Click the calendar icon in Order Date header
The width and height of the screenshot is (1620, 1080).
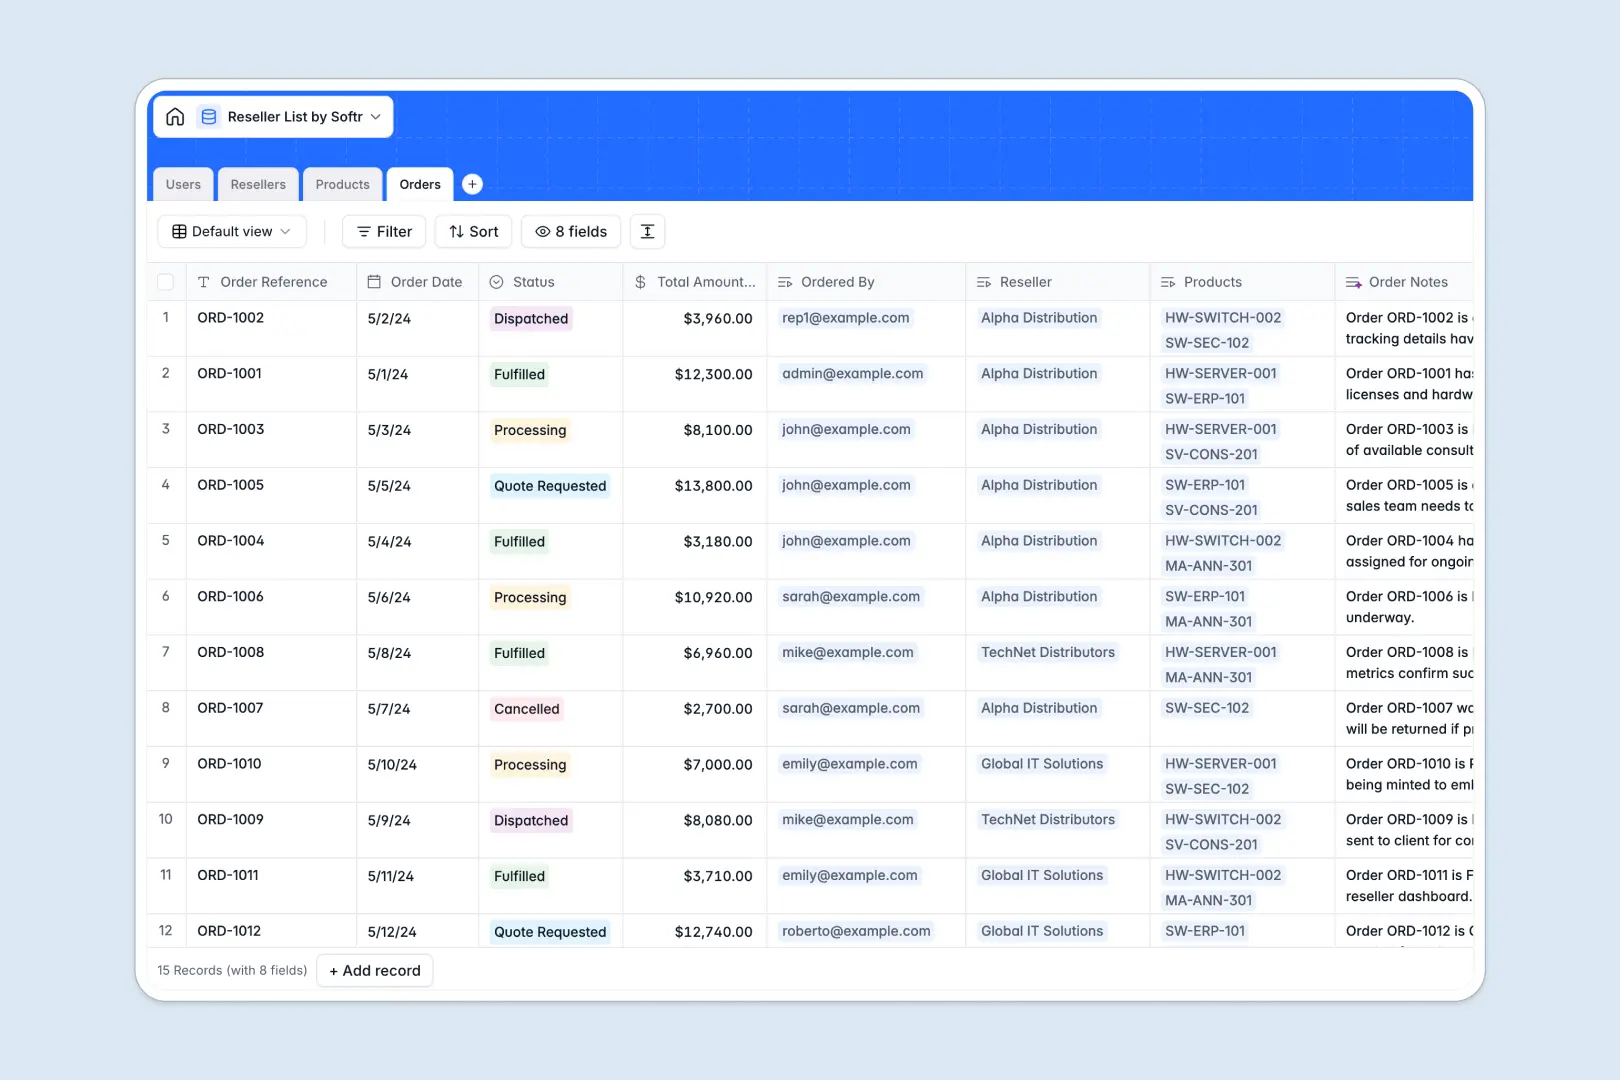[x=375, y=281]
